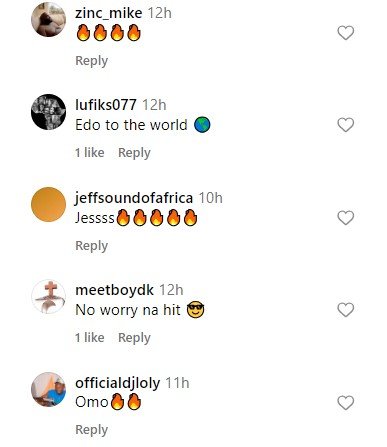Open jeffsoundofafrica's orange avatar
This screenshot has height=447, width=387.
click(x=48, y=204)
